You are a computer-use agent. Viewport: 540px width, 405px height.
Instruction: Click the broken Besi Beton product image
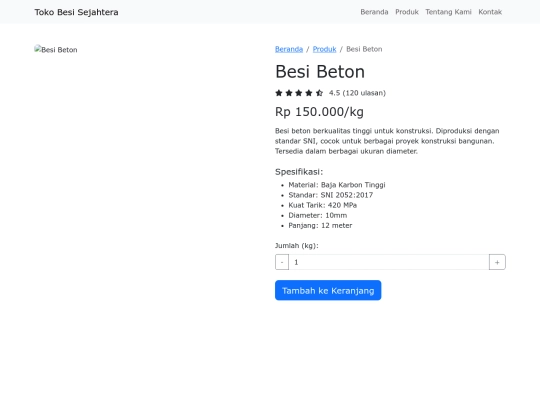pyautogui.click(x=56, y=50)
